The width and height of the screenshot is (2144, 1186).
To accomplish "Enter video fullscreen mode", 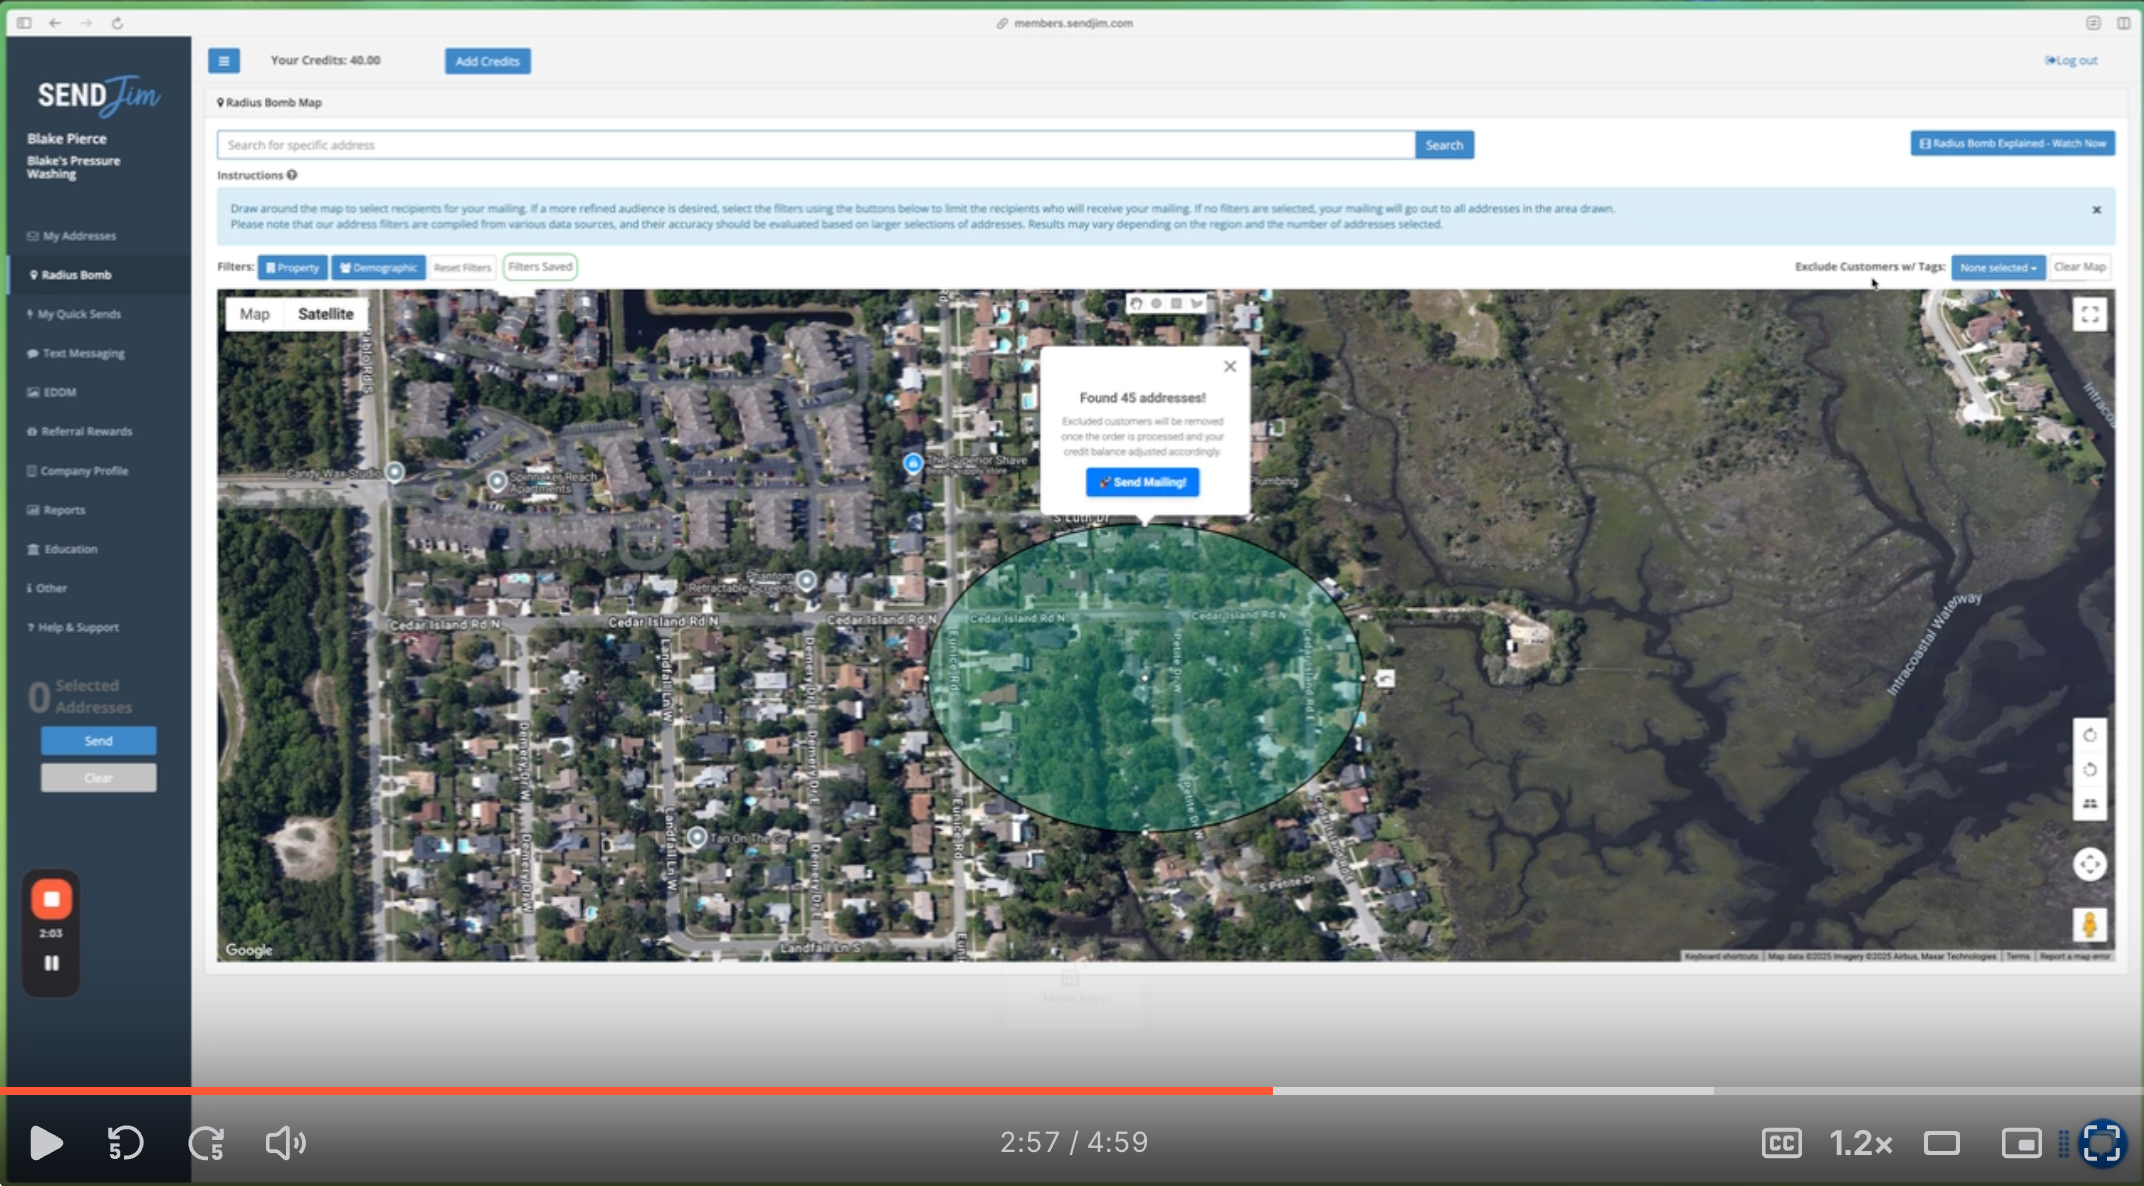I will click(x=2101, y=1142).
